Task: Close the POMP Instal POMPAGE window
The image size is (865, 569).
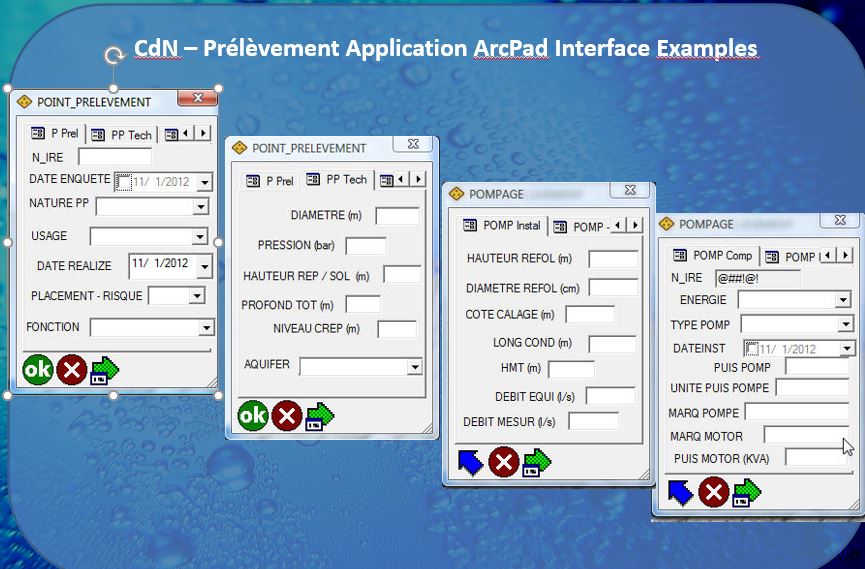Action: 631,189
